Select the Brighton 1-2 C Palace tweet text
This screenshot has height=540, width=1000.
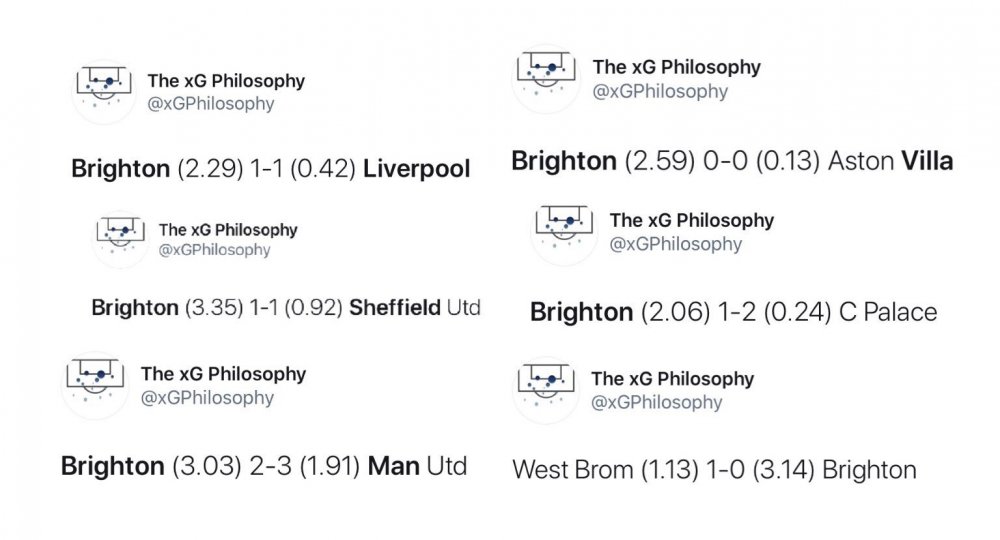click(x=733, y=312)
